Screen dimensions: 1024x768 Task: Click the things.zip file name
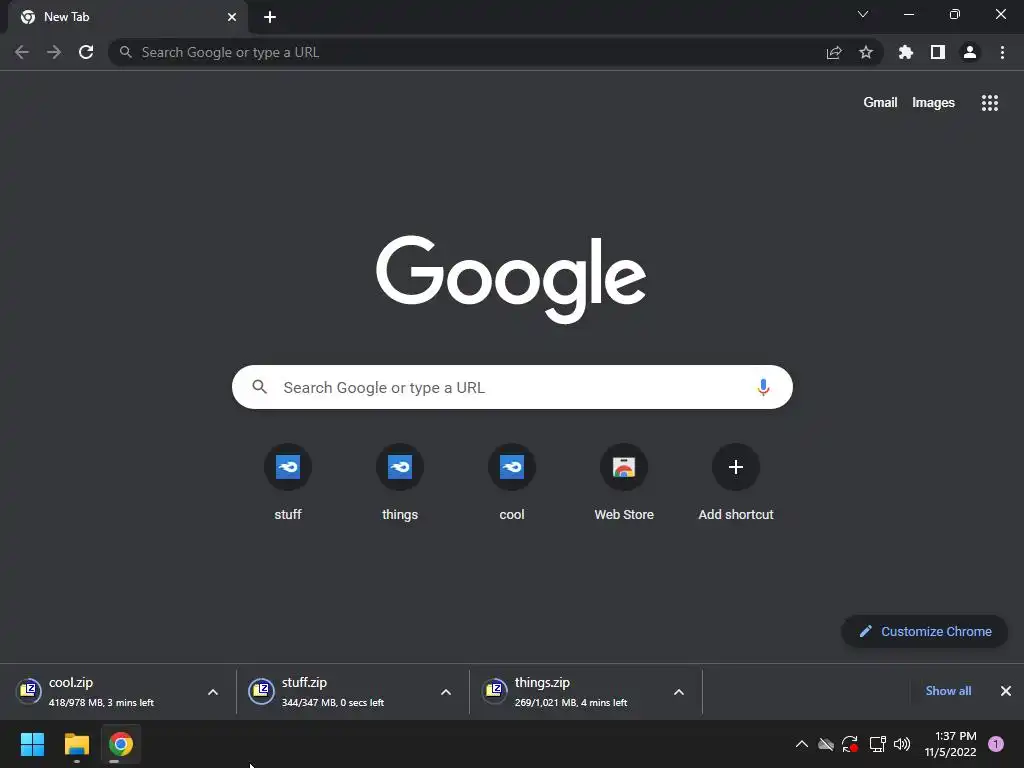[542, 682]
